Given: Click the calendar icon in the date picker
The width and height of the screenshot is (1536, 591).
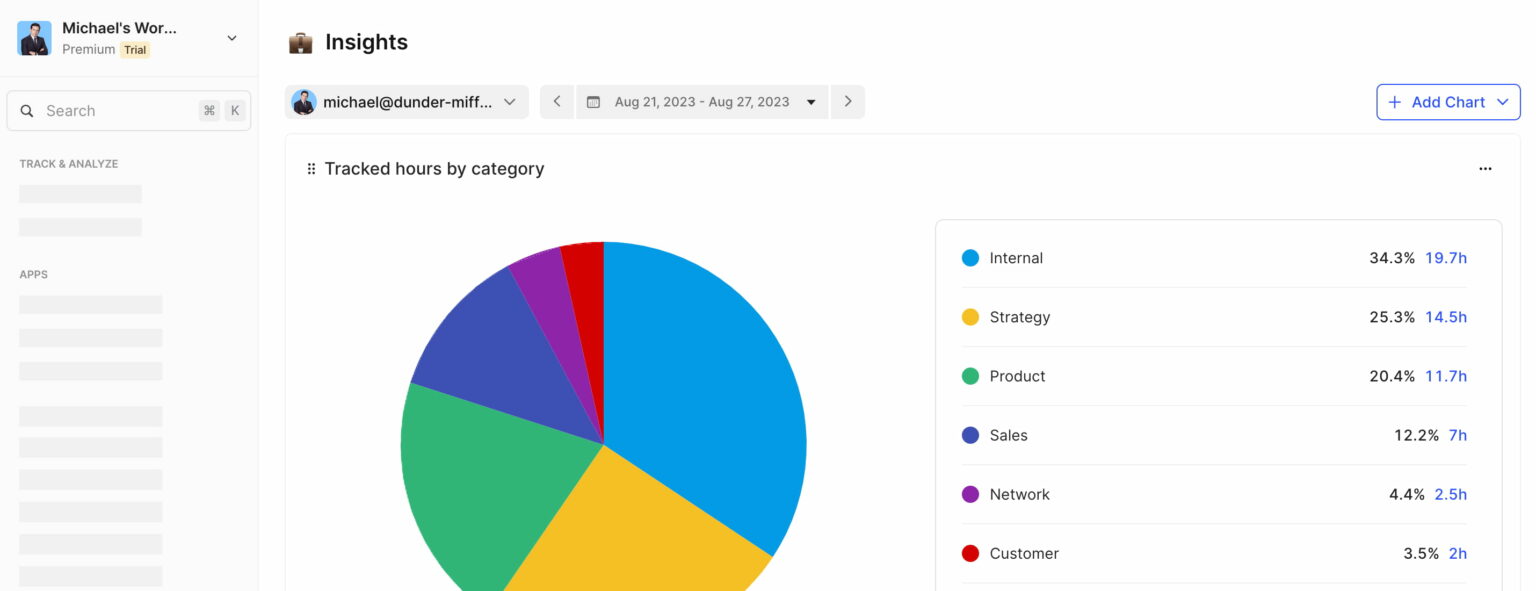Looking at the screenshot, I should tap(594, 101).
